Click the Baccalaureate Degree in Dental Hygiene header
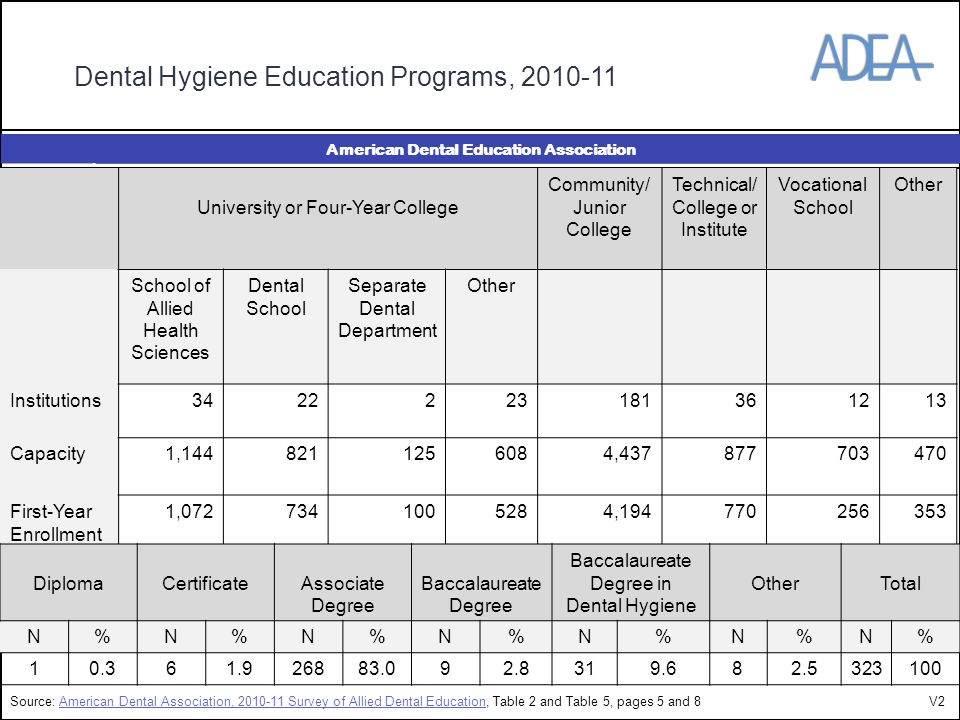The image size is (960, 720). pyautogui.click(x=631, y=583)
